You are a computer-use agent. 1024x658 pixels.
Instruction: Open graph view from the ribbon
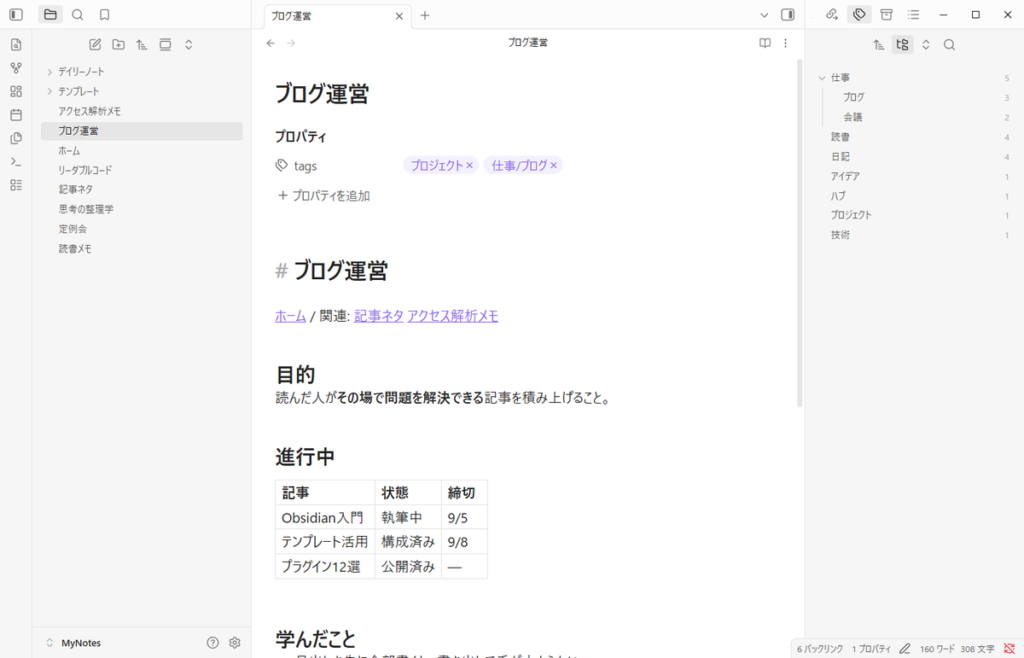pyautogui.click(x=16, y=68)
